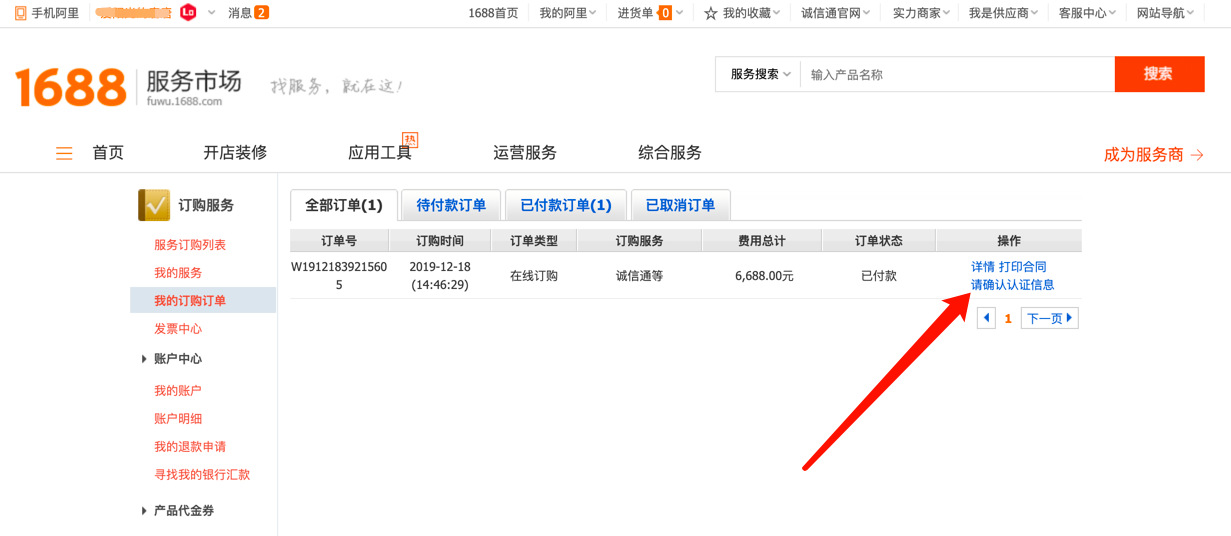Switch to the 待付款订单 tab

pos(451,205)
